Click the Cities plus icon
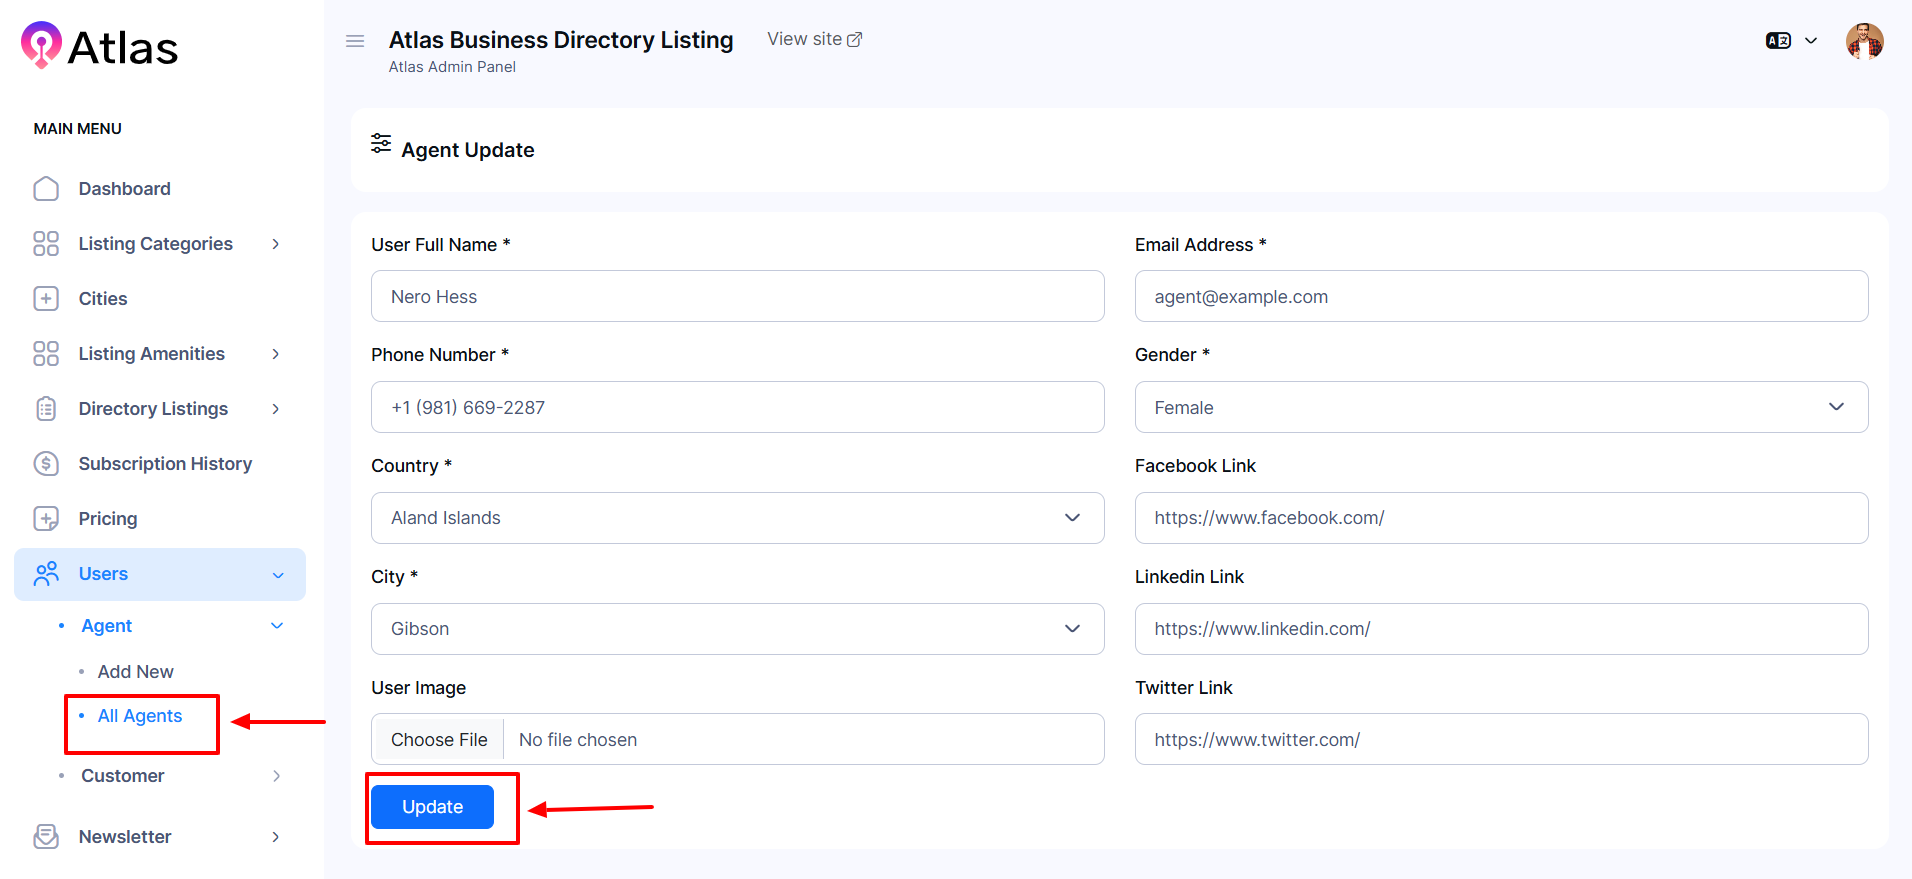Image resolution: width=1912 pixels, height=879 pixels. 46,299
